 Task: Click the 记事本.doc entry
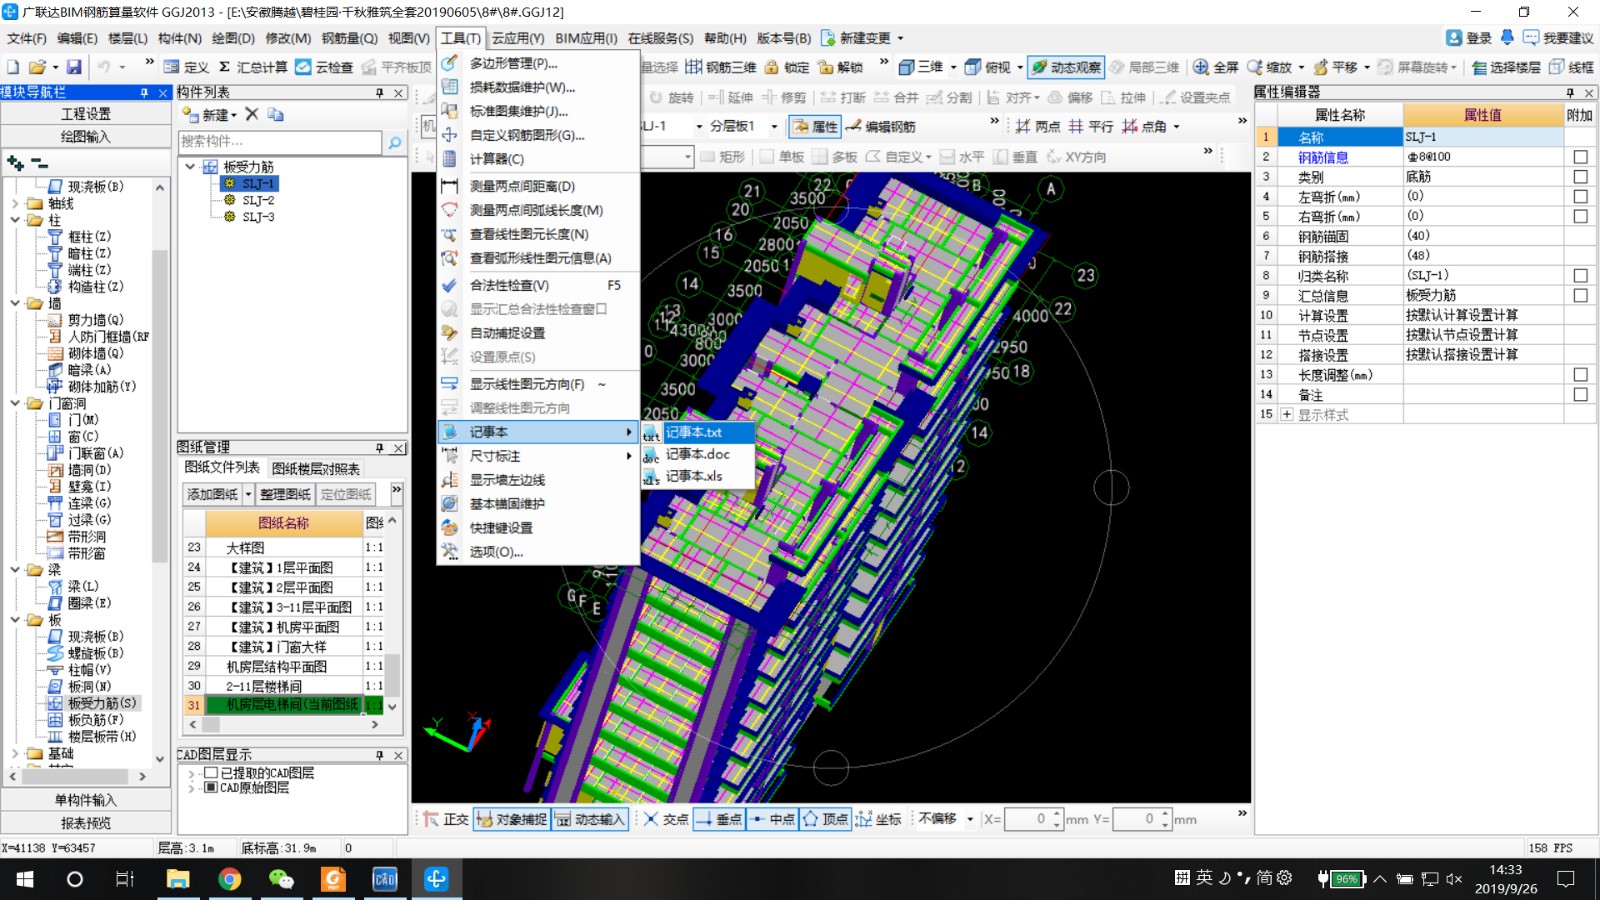[x=697, y=454]
